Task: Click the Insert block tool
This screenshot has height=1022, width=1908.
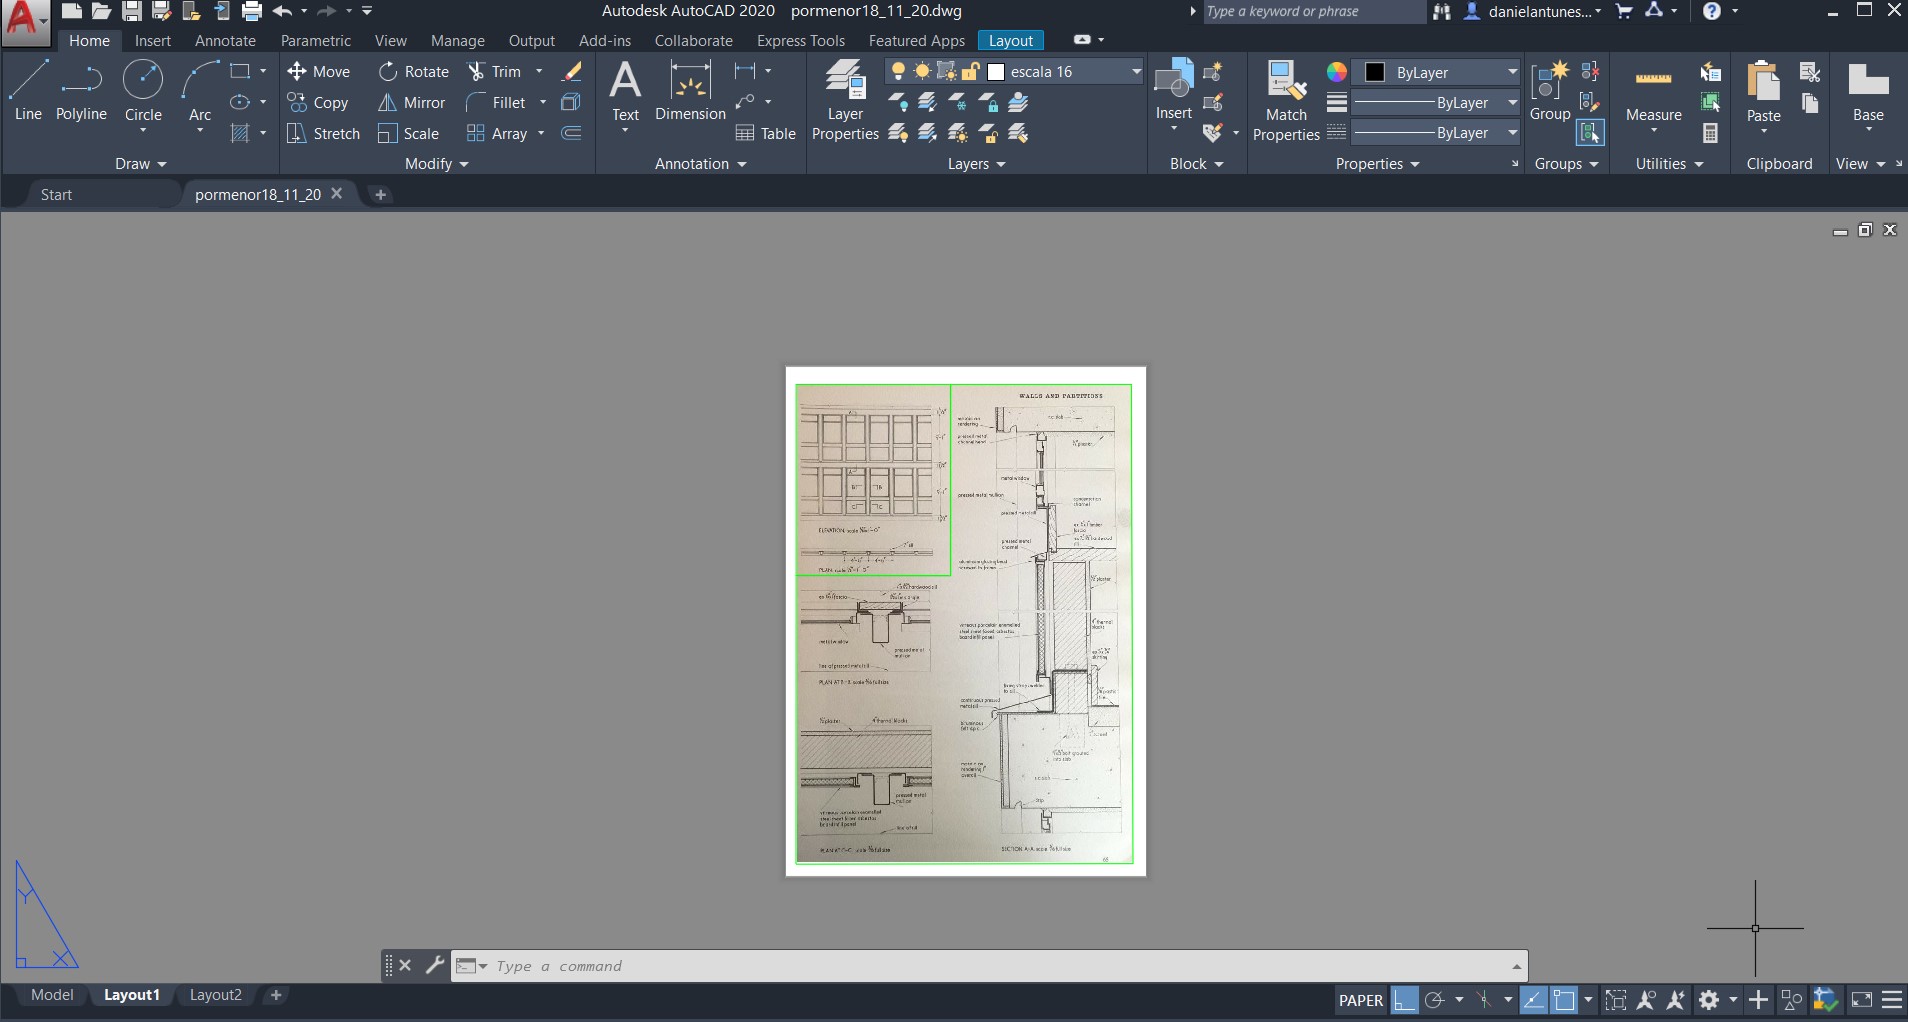Action: tap(1173, 90)
